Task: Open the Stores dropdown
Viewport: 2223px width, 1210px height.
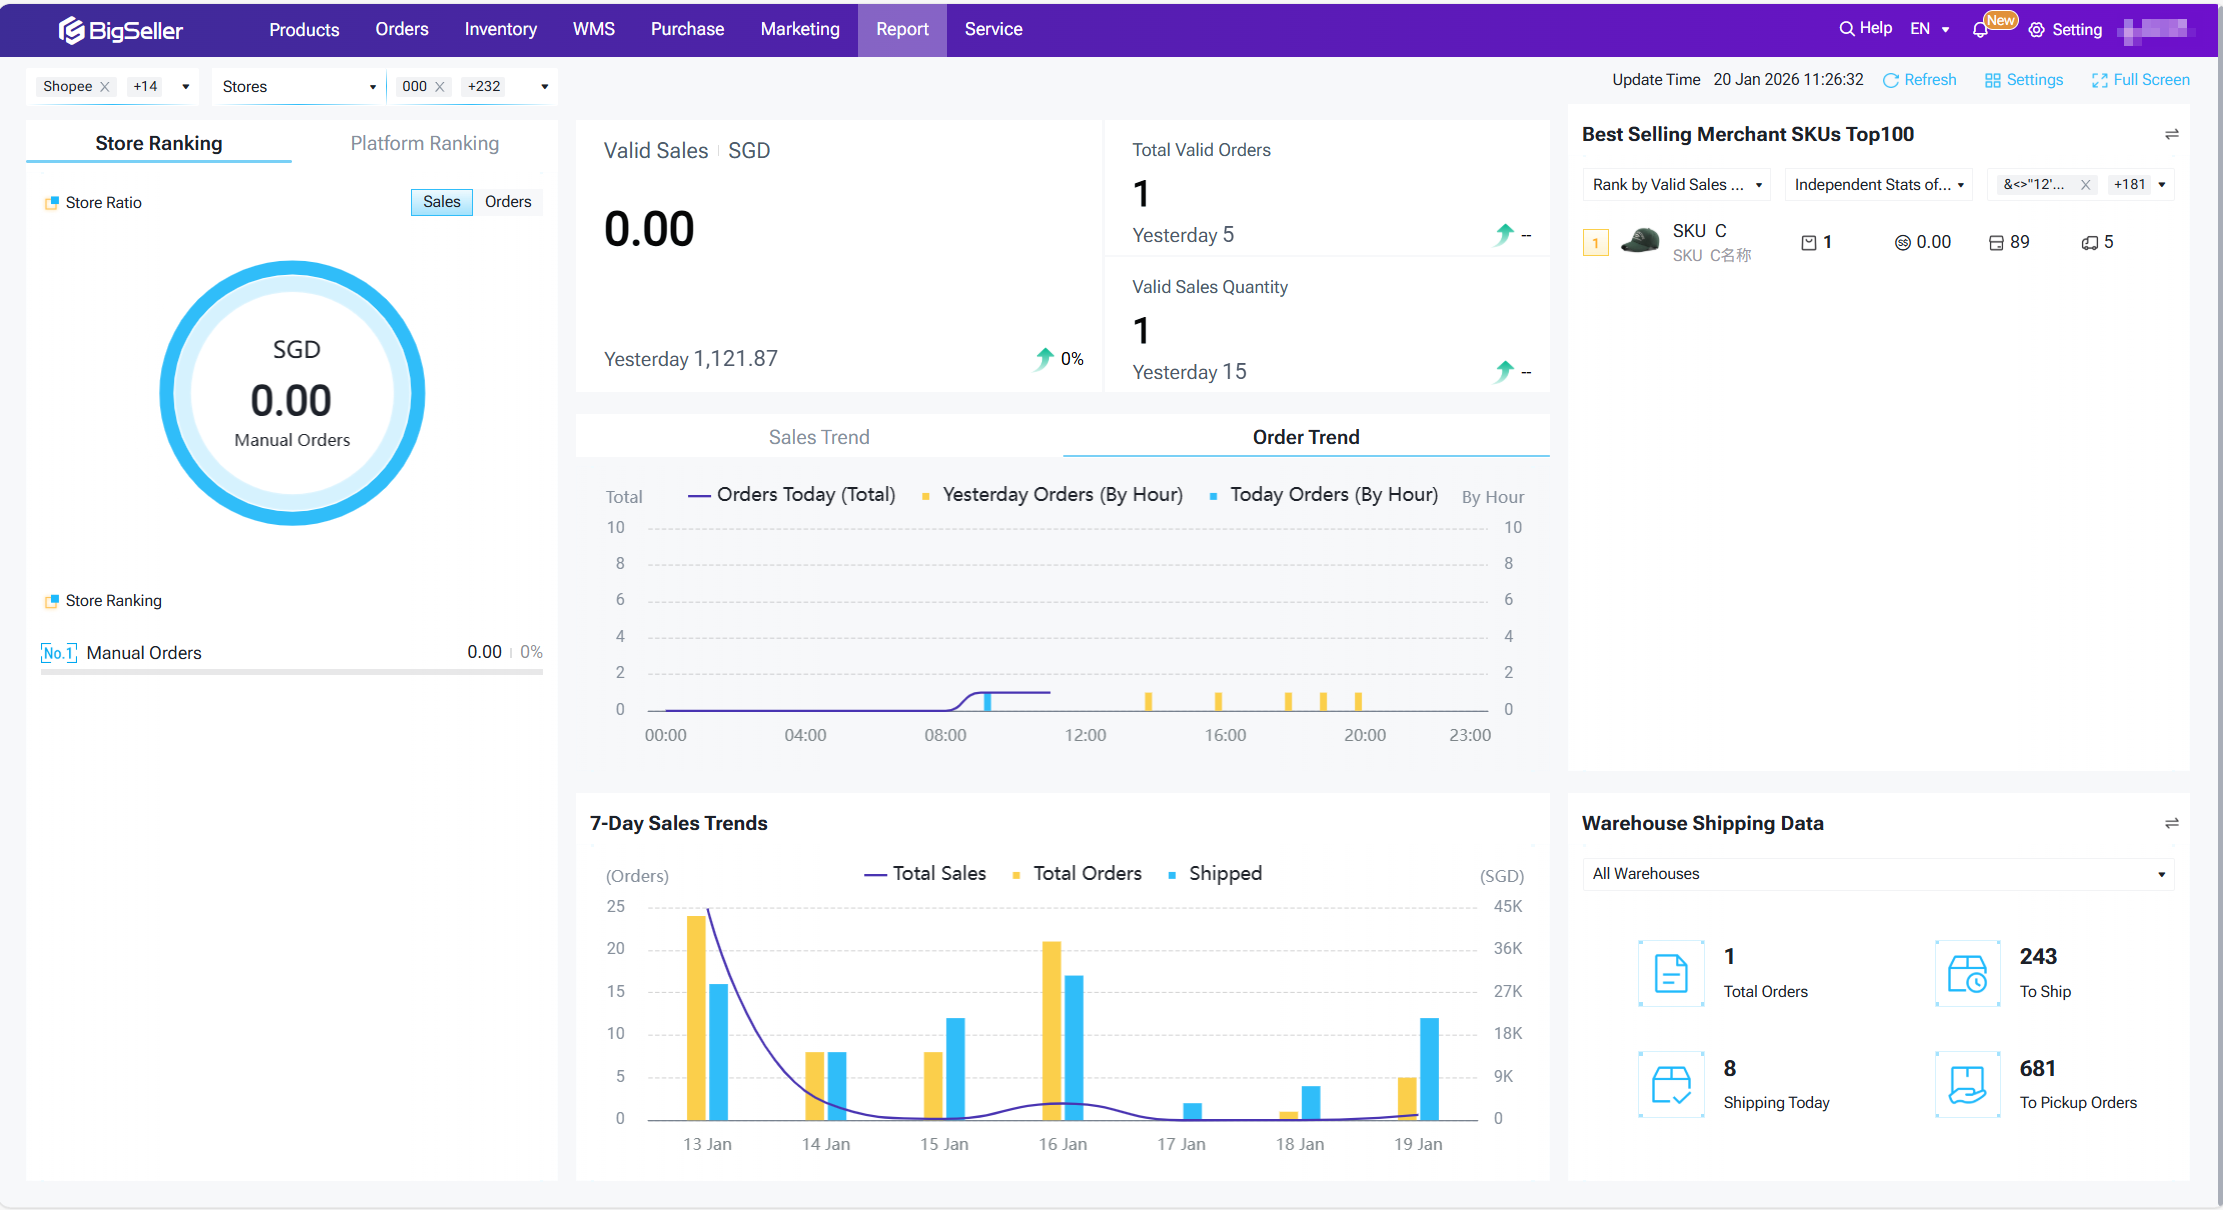Action: [298, 87]
